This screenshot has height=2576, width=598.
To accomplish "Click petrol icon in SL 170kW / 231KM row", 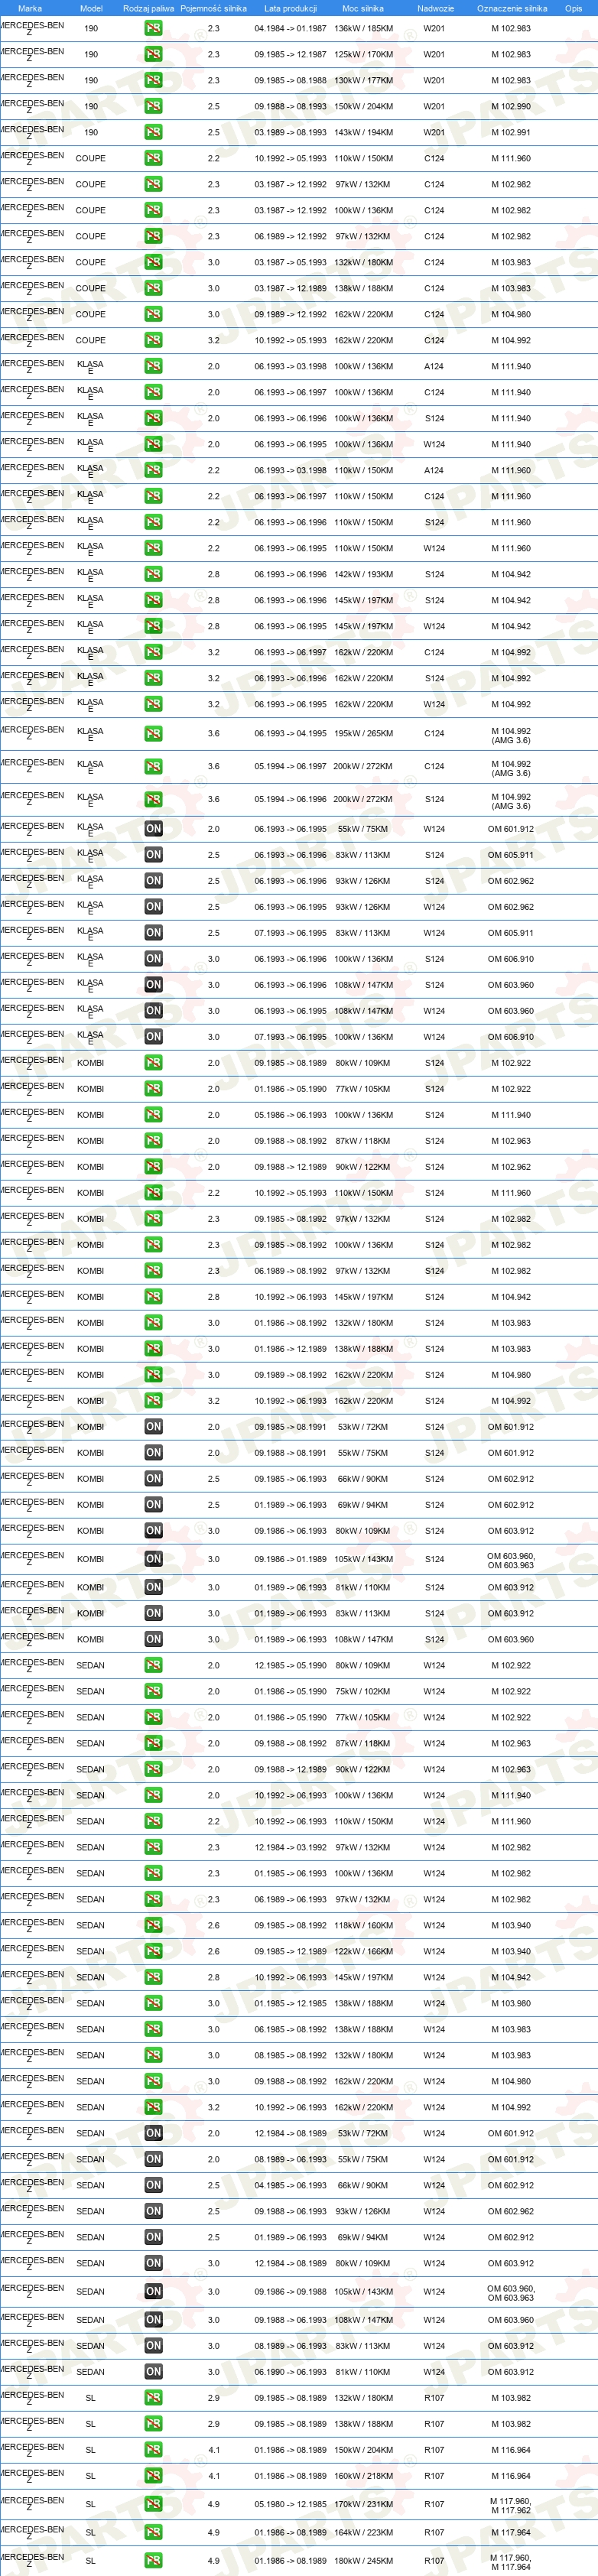I will [x=153, y=2504].
